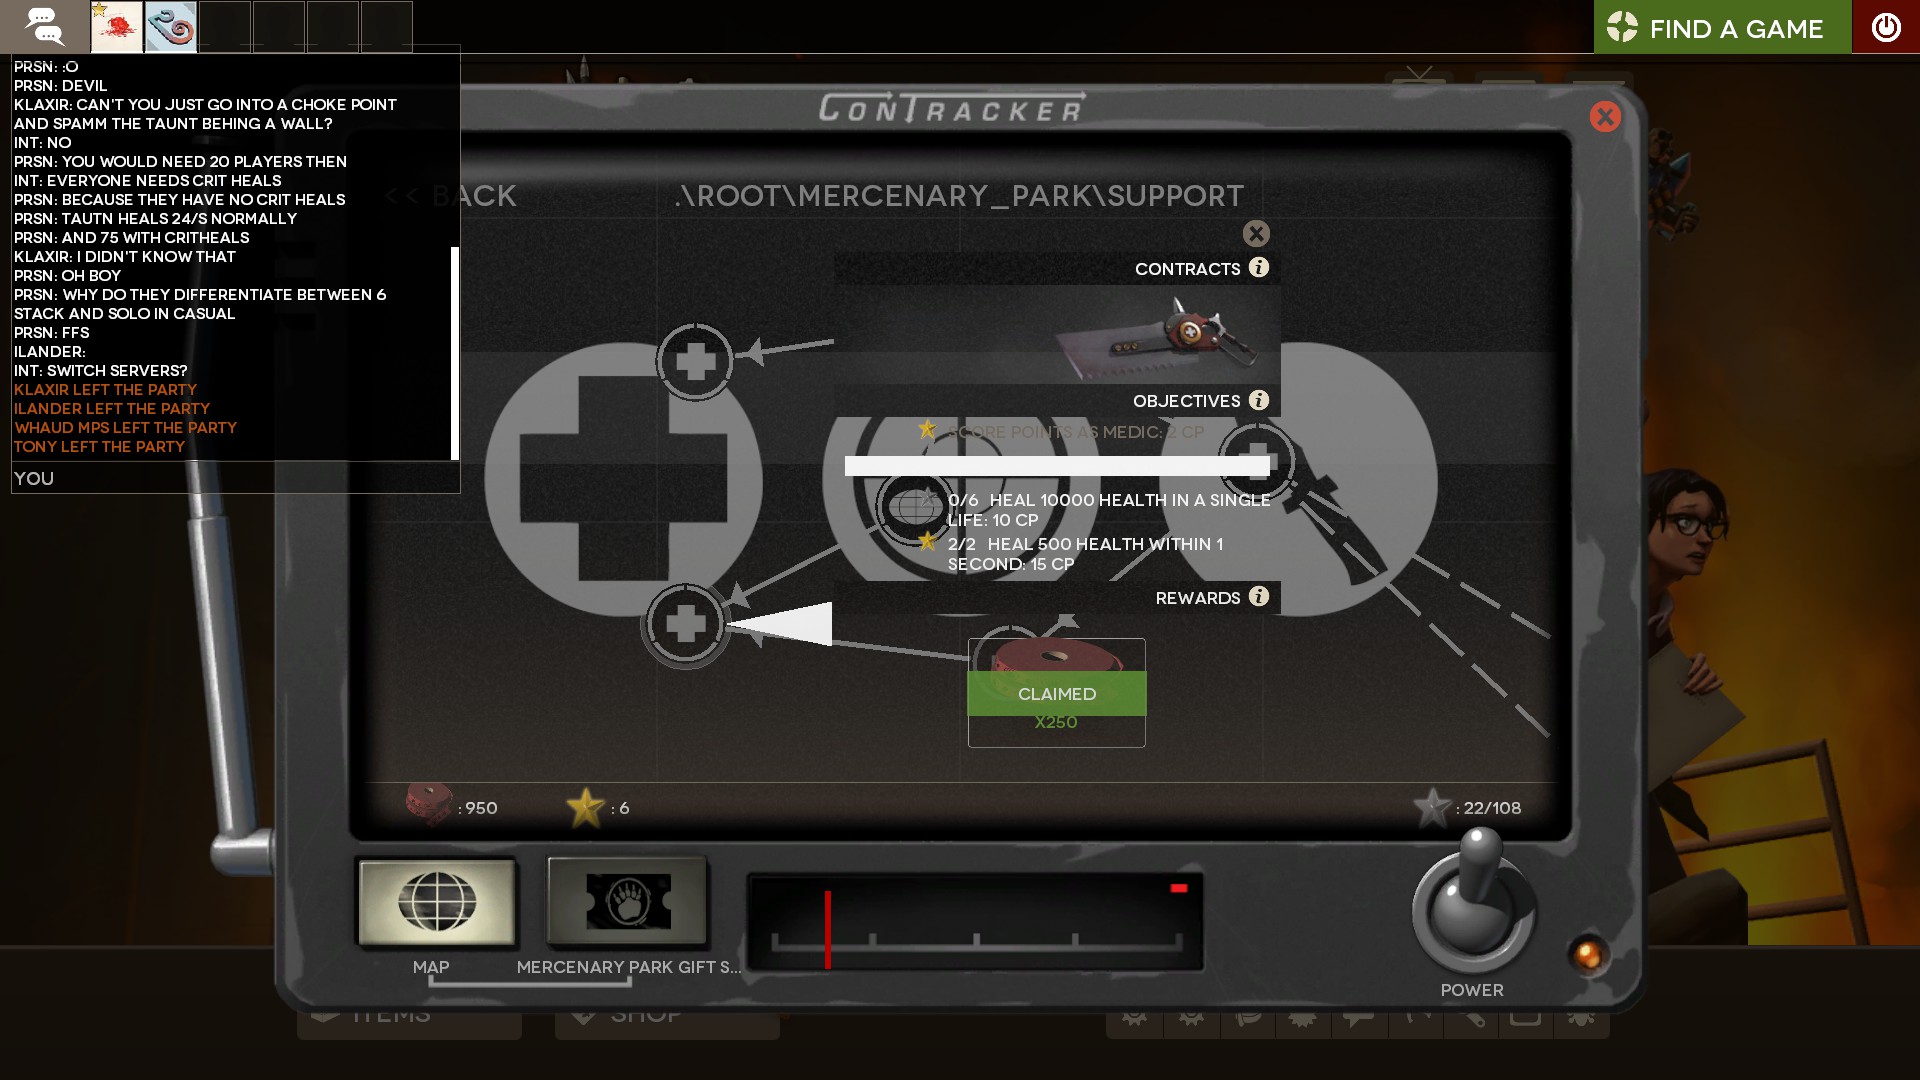Click the globe contract node
This screenshot has height=1080, width=1920.
click(912, 507)
